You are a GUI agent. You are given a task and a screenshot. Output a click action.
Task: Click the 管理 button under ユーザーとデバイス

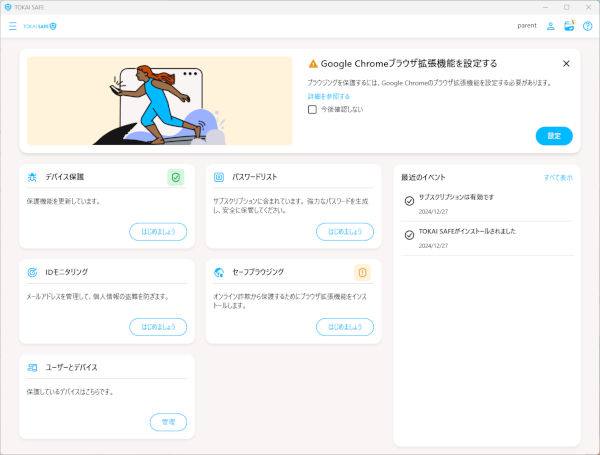(x=168, y=422)
